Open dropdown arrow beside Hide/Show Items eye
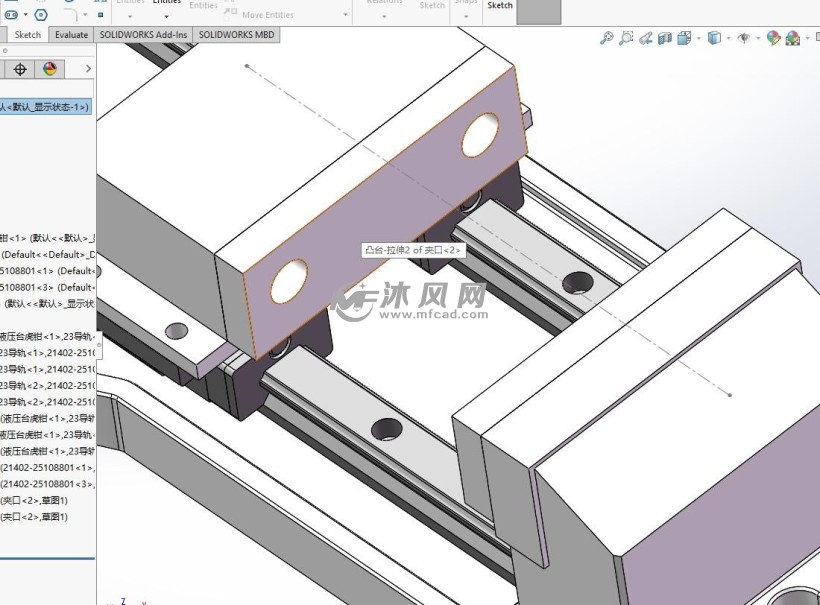 click(x=756, y=38)
